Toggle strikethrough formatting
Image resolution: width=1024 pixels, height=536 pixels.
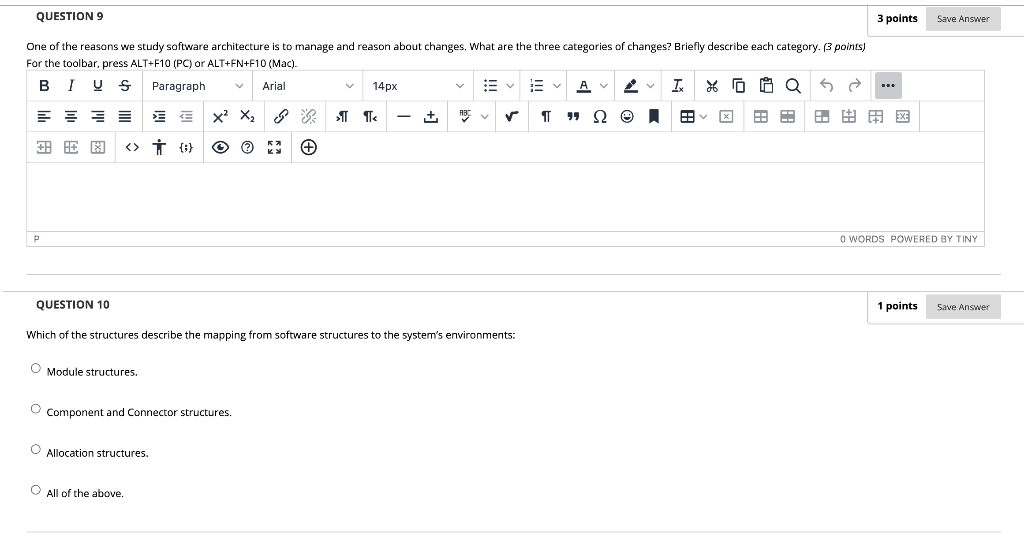click(125, 86)
